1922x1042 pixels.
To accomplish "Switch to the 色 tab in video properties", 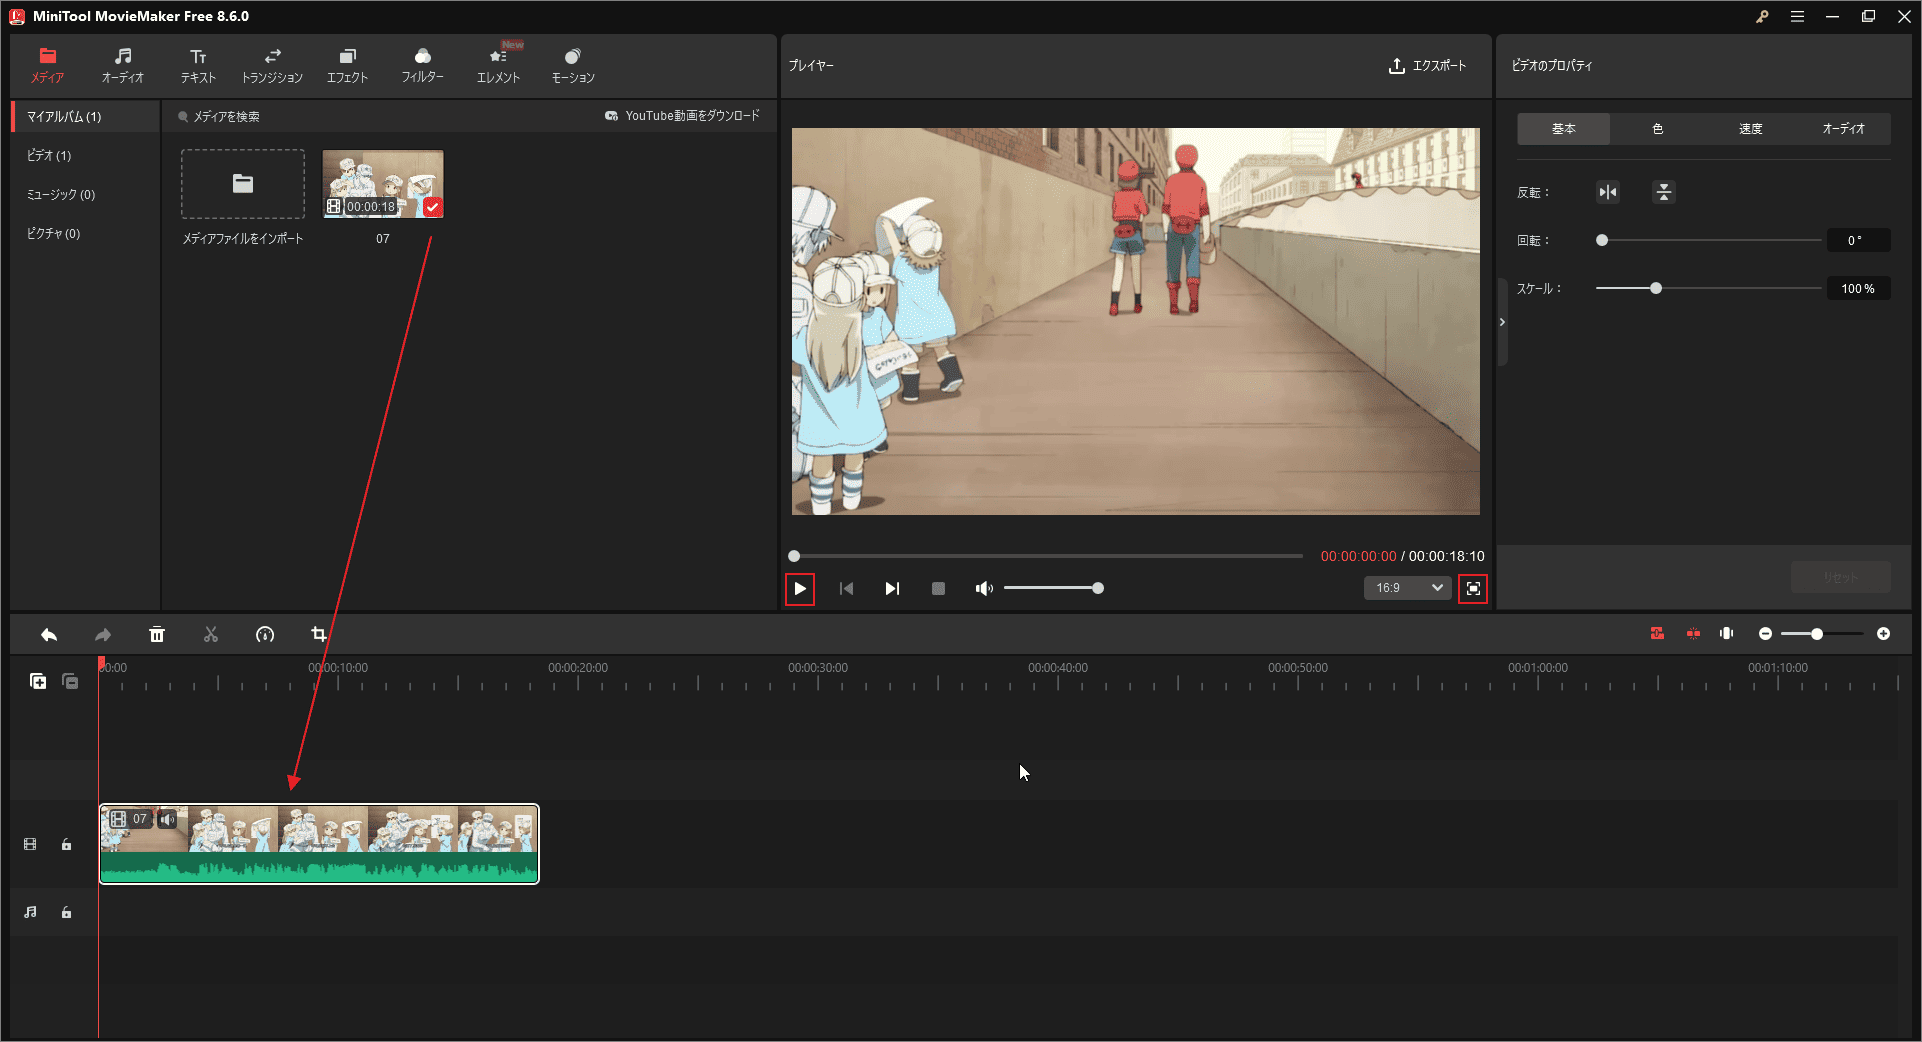I will coord(1657,128).
